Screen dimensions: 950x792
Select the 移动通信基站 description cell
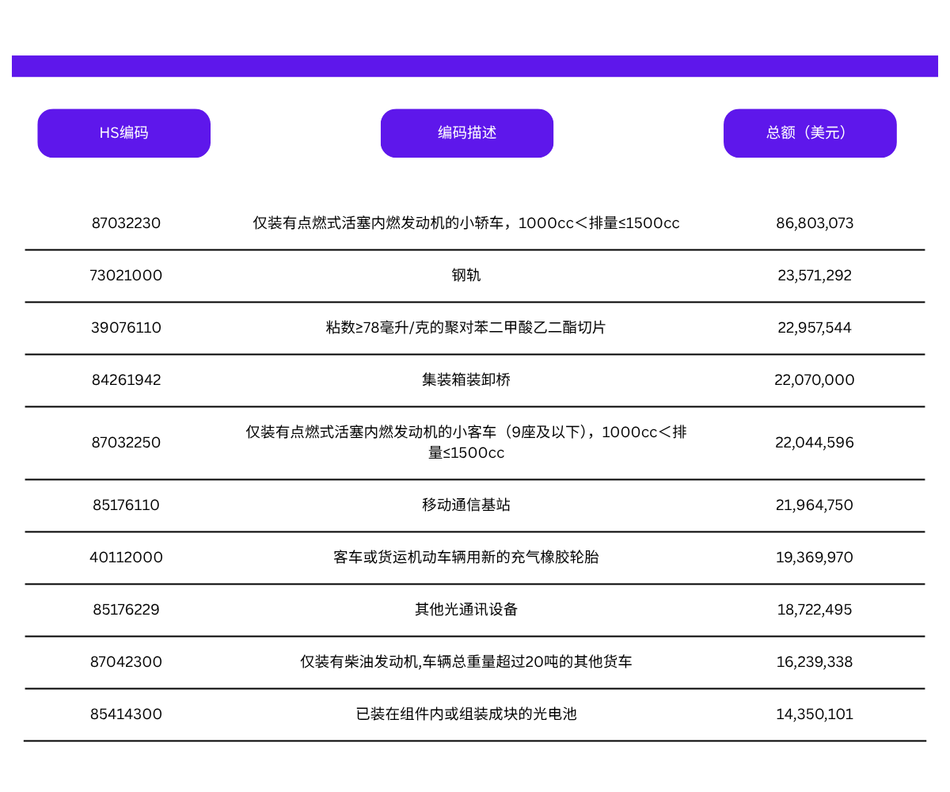[466, 505]
